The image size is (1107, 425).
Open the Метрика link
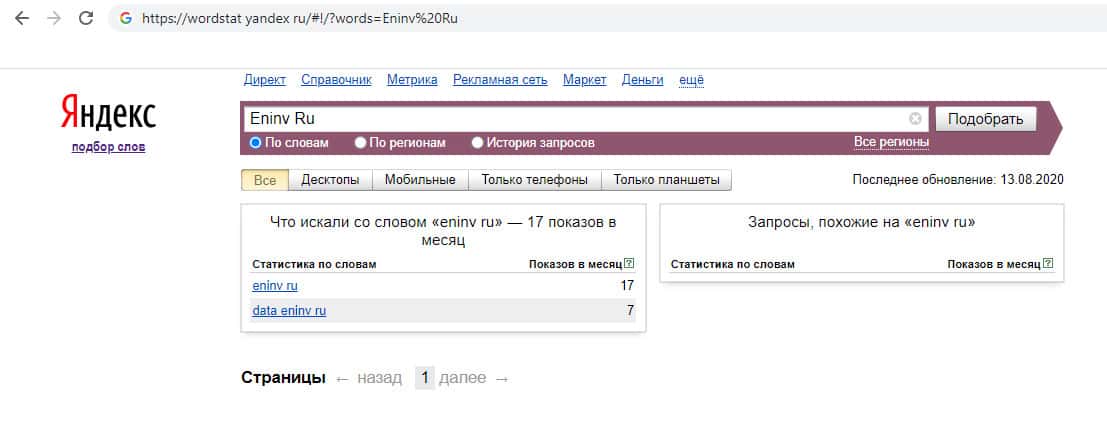[412, 80]
